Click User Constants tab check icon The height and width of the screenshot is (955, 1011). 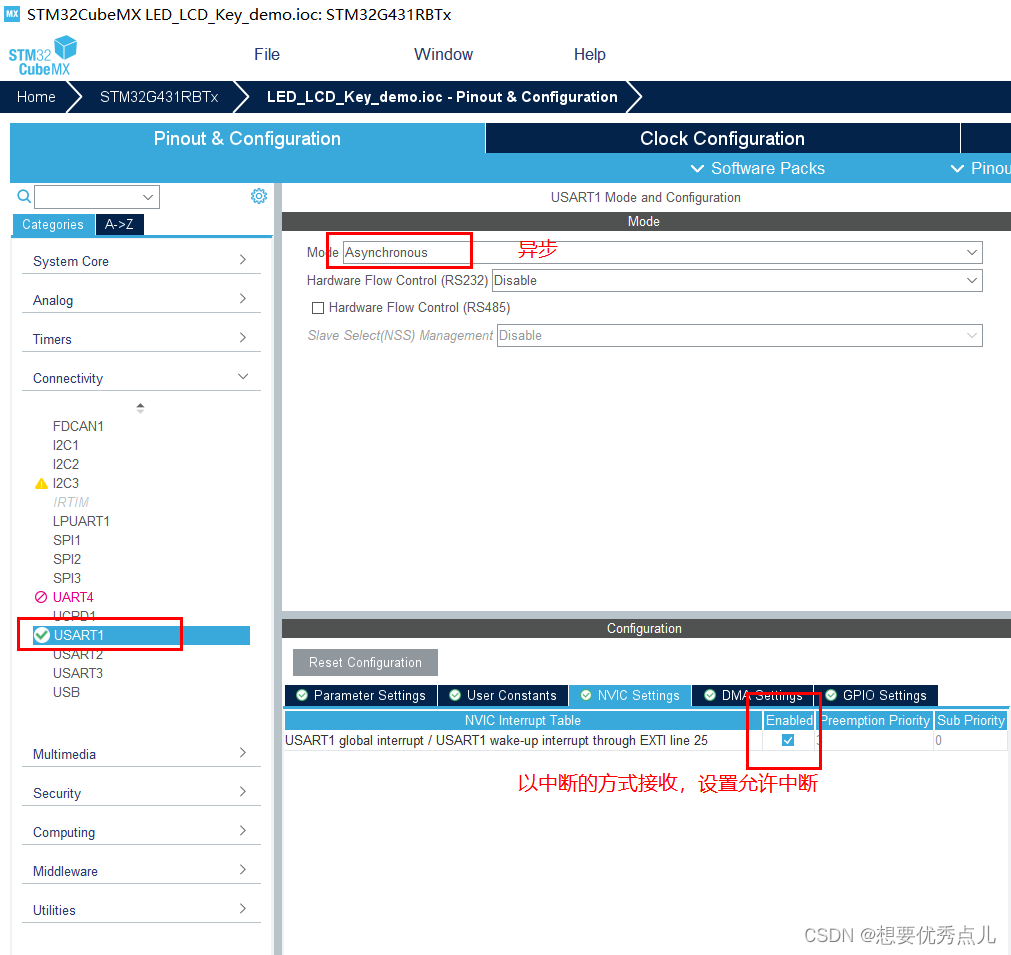tap(455, 695)
